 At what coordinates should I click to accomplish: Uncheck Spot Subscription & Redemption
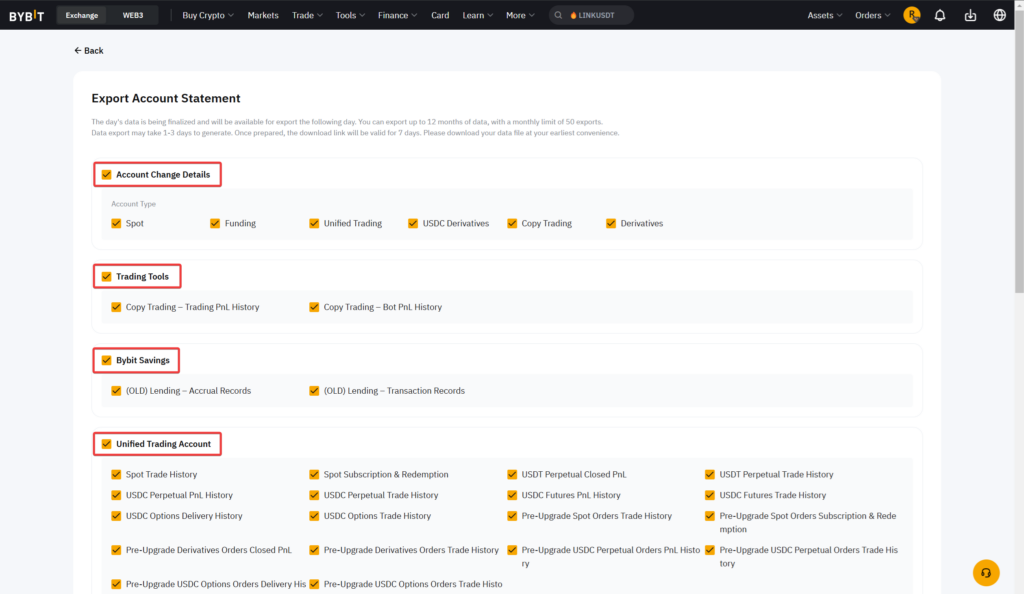[x=314, y=475]
